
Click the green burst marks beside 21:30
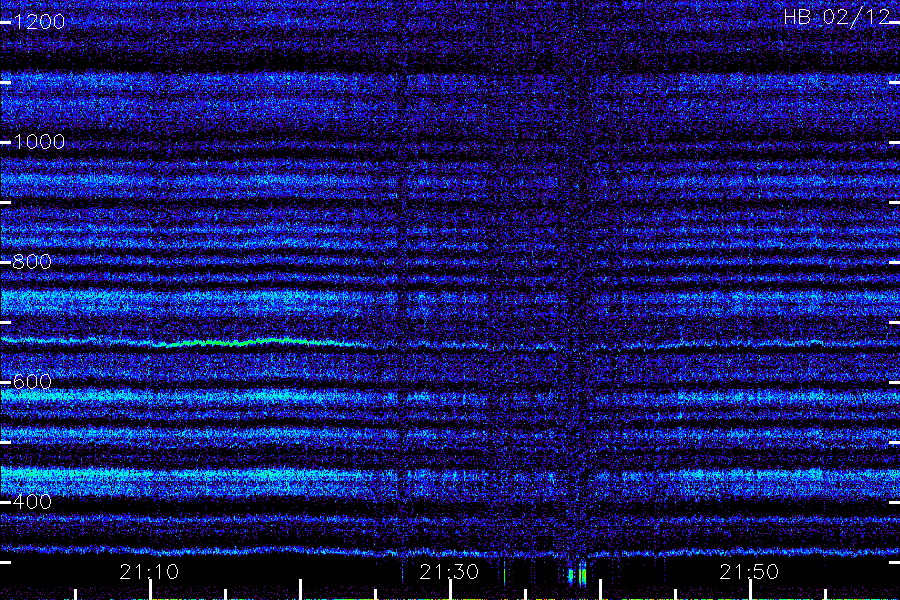[x=577, y=575]
